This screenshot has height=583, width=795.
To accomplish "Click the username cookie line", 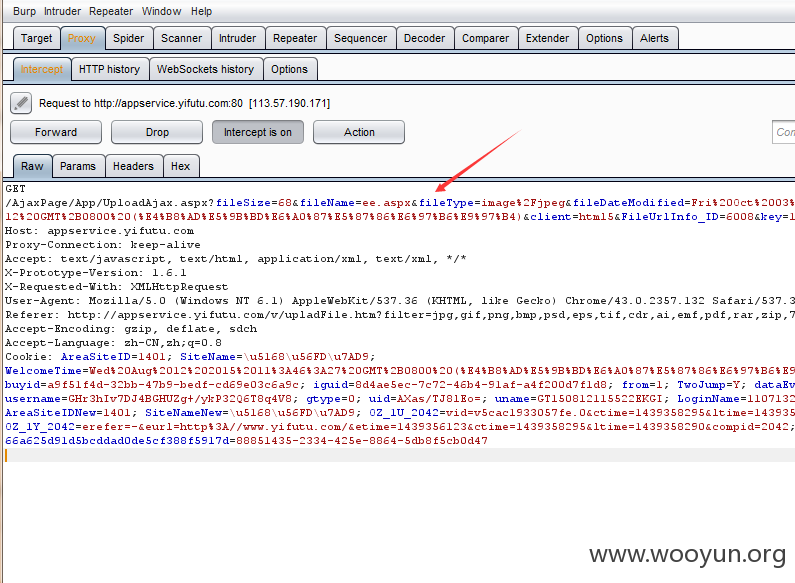I will tap(400, 399).
